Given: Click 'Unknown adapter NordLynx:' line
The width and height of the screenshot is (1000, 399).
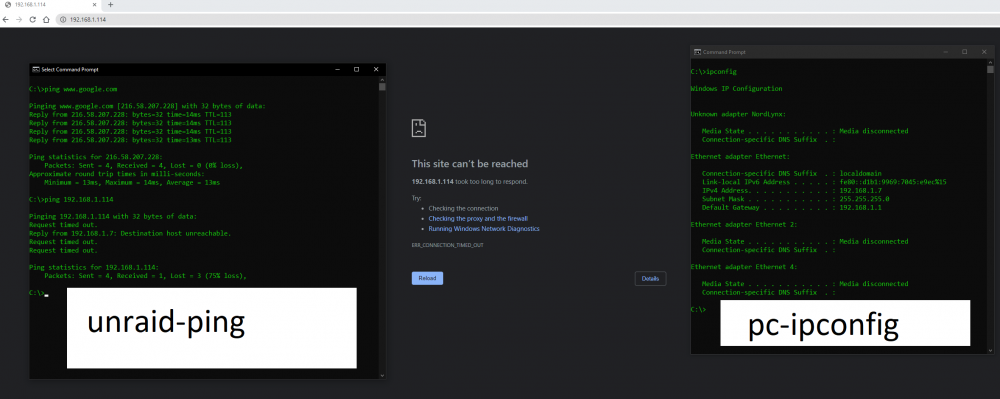Looking at the screenshot, I should (x=738, y=114).
